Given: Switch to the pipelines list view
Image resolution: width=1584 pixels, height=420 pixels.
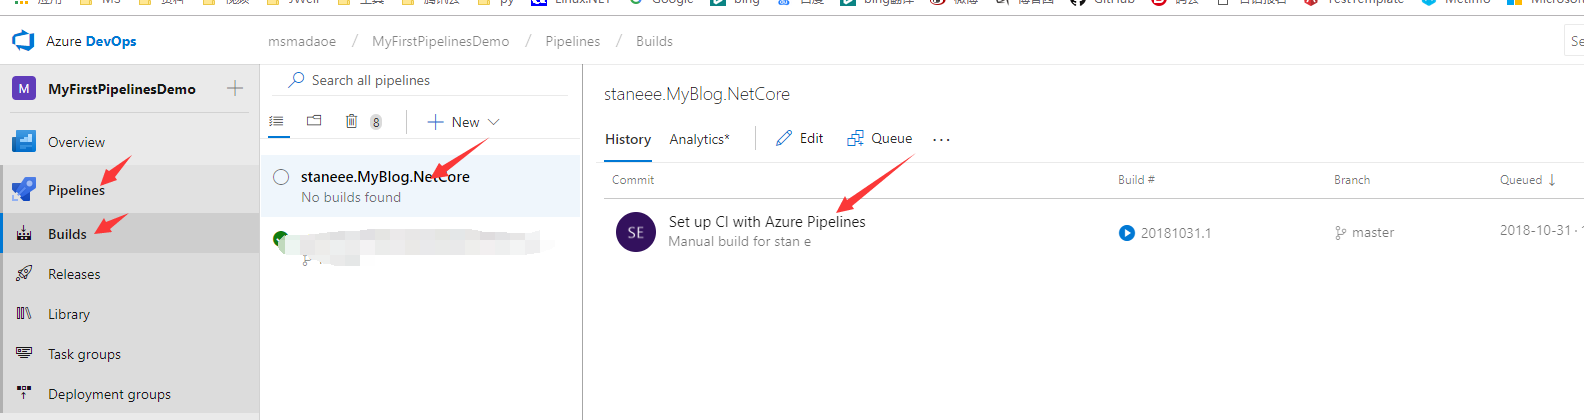Looking at the screenshot, I should pyautogui.click(x=277, y=121).
